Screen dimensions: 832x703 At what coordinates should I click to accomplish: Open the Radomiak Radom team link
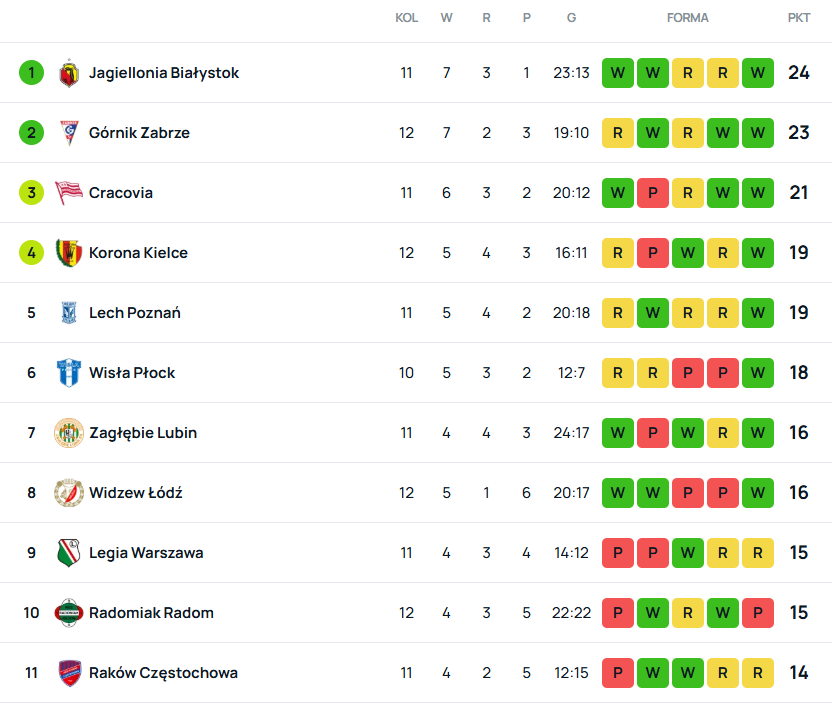[151, 613]
